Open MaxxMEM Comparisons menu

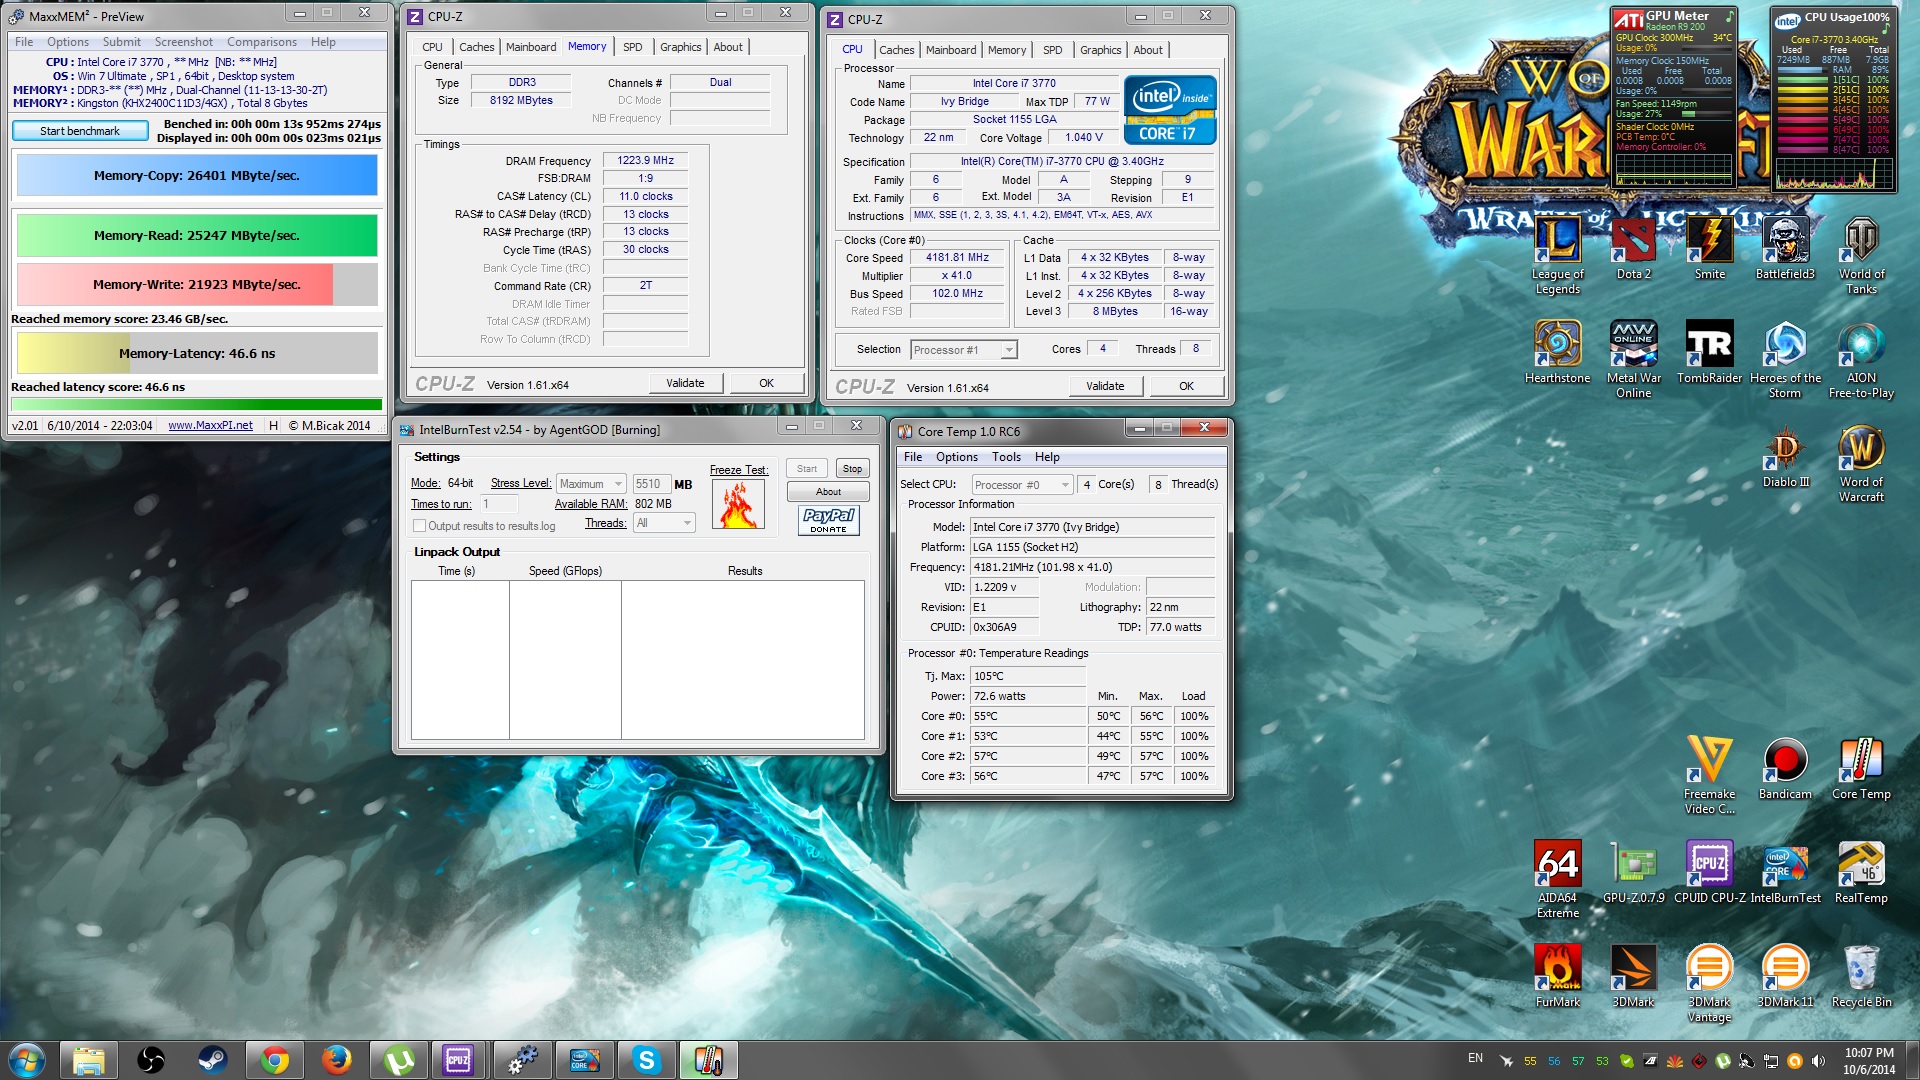coord(261,42)
